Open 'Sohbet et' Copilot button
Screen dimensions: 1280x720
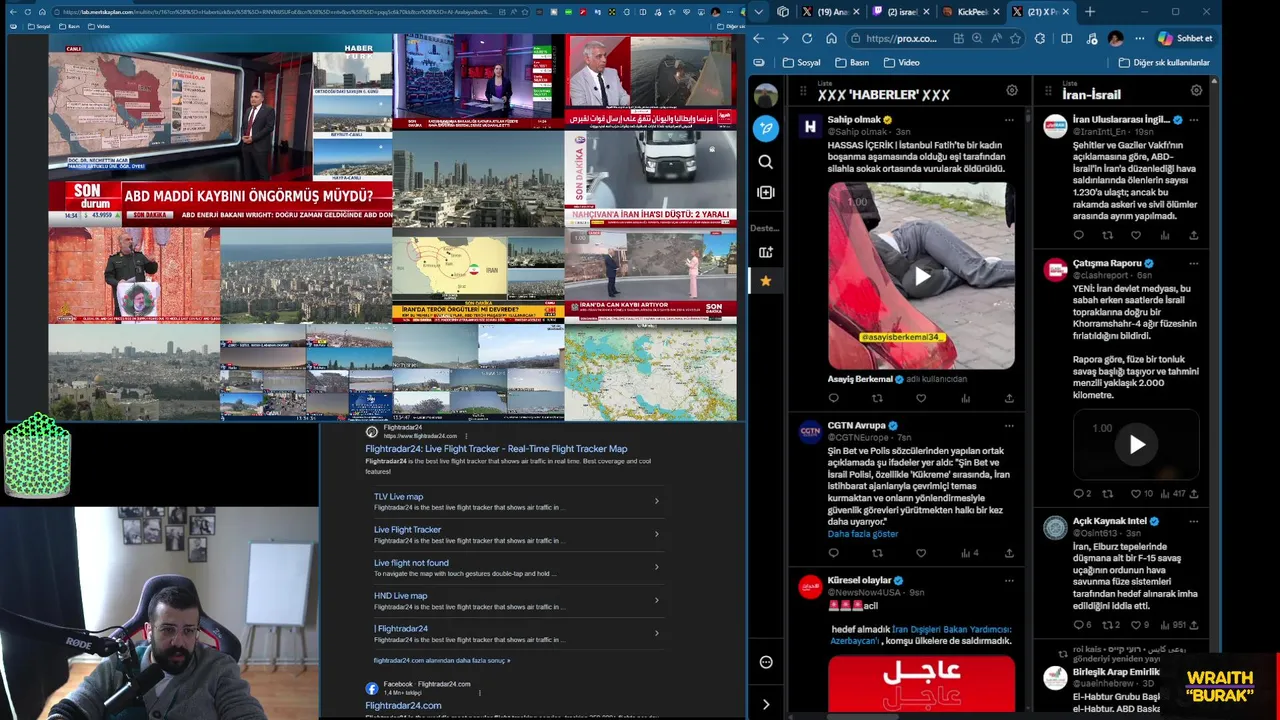pos(1185,38)
